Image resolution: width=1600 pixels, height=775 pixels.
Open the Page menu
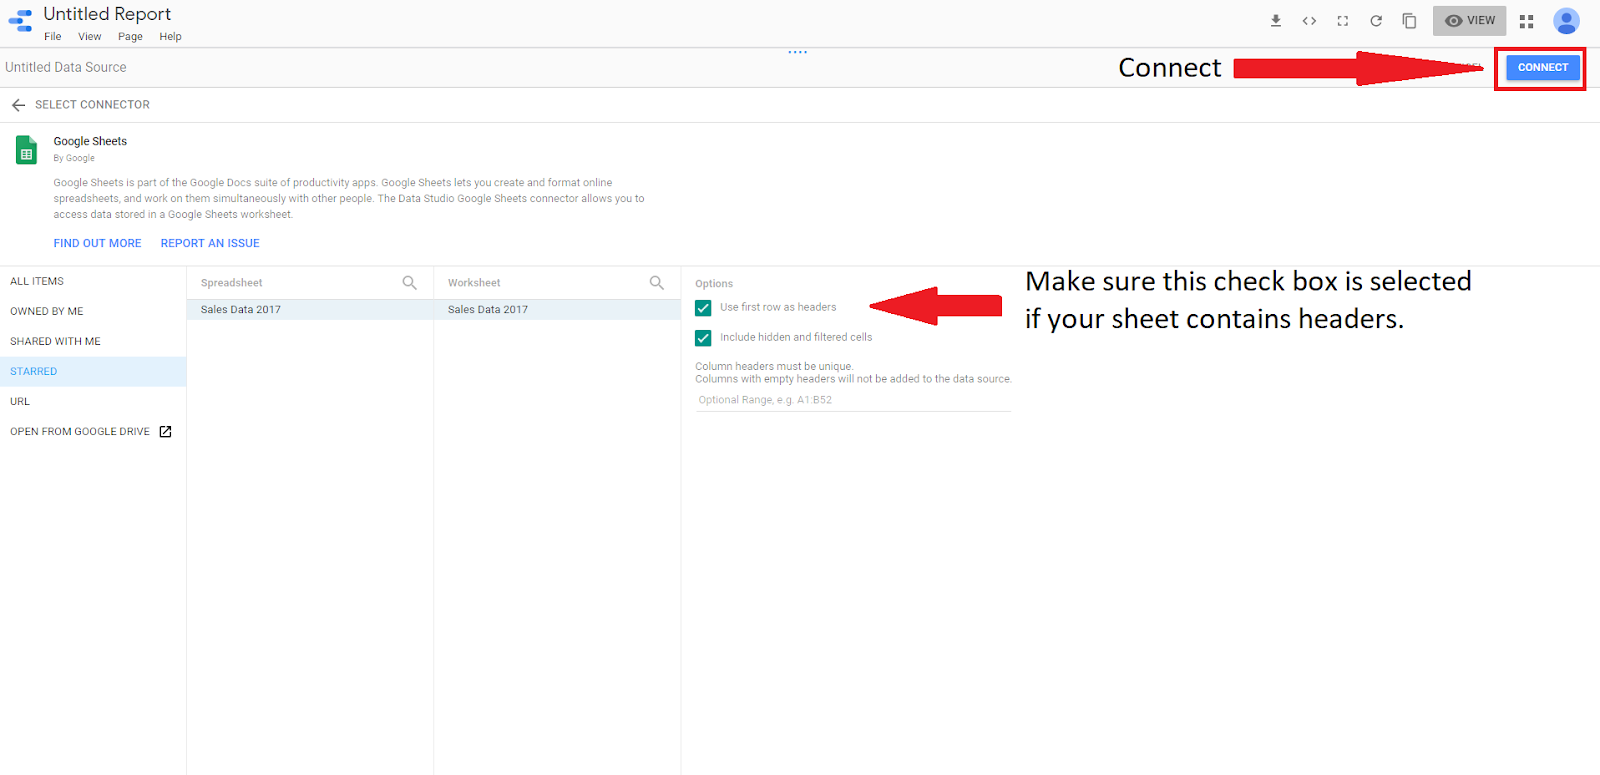pos(130,37)
